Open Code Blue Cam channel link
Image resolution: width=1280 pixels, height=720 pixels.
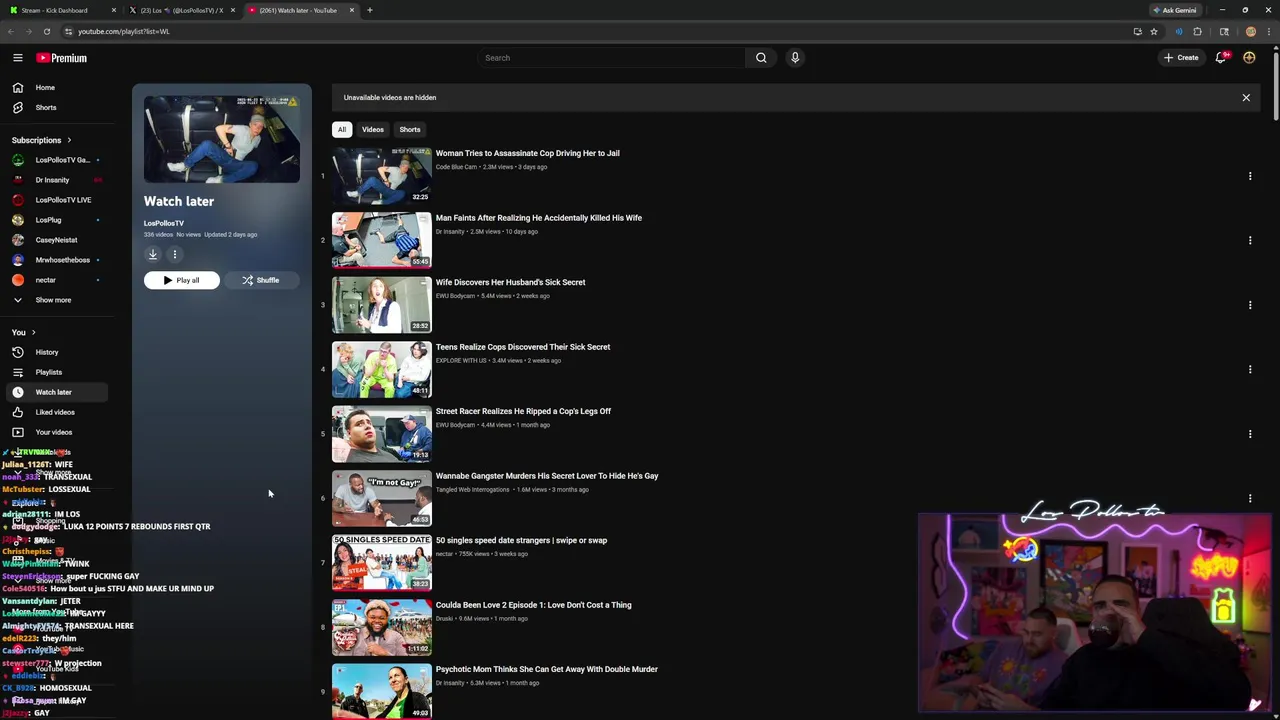pyautogui.click(x=456, y=167)
